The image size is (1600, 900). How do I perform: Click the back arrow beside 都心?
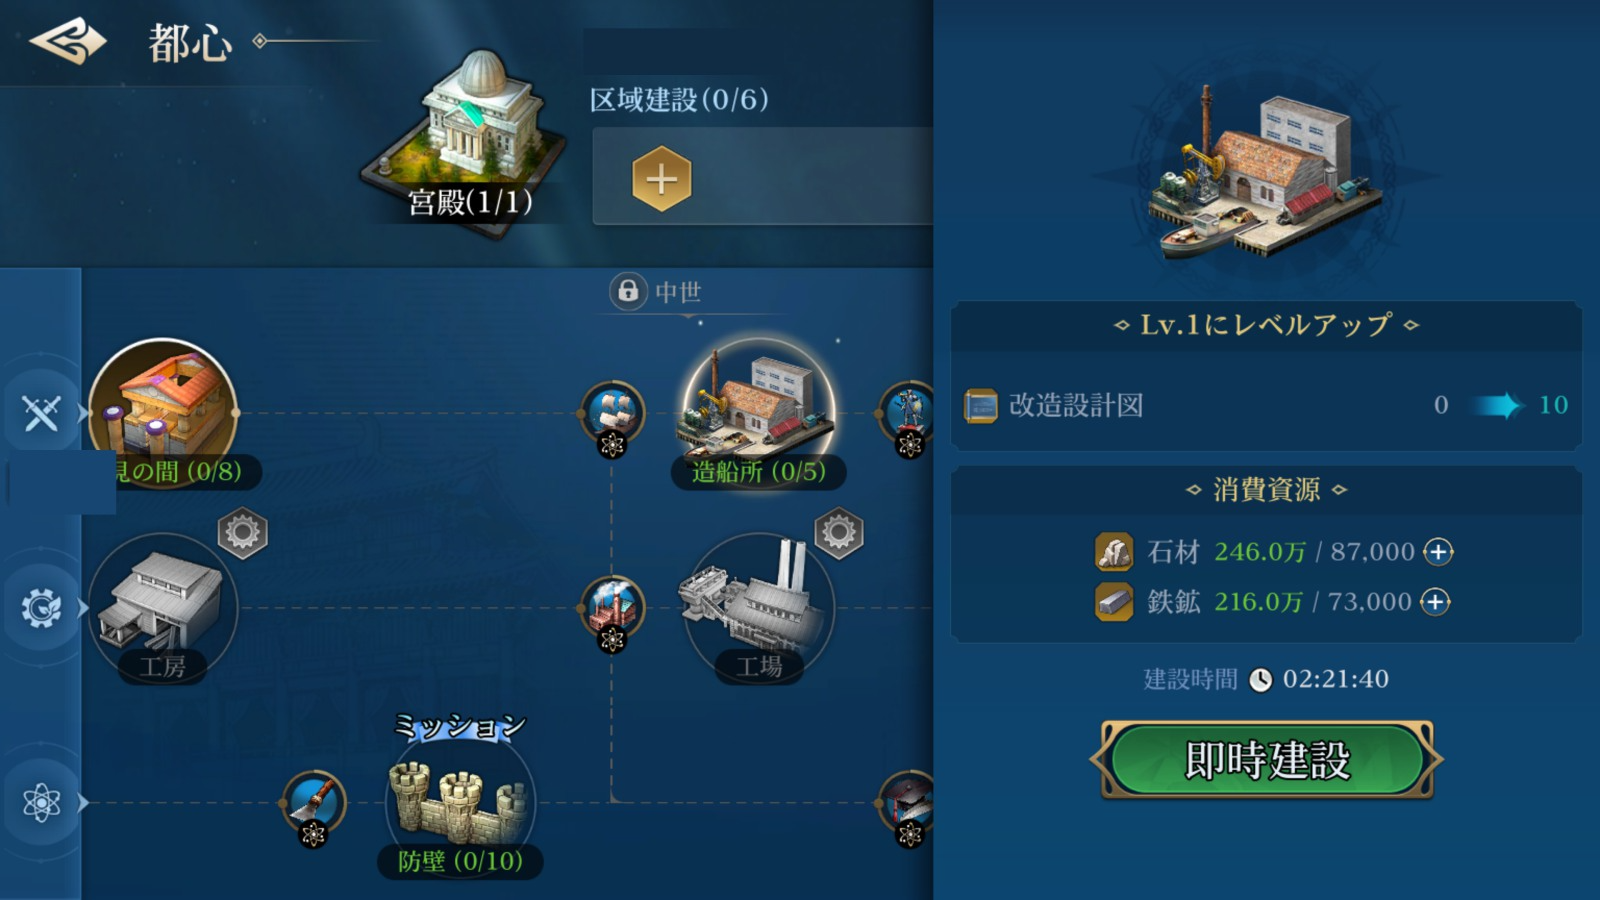[68, 42]
